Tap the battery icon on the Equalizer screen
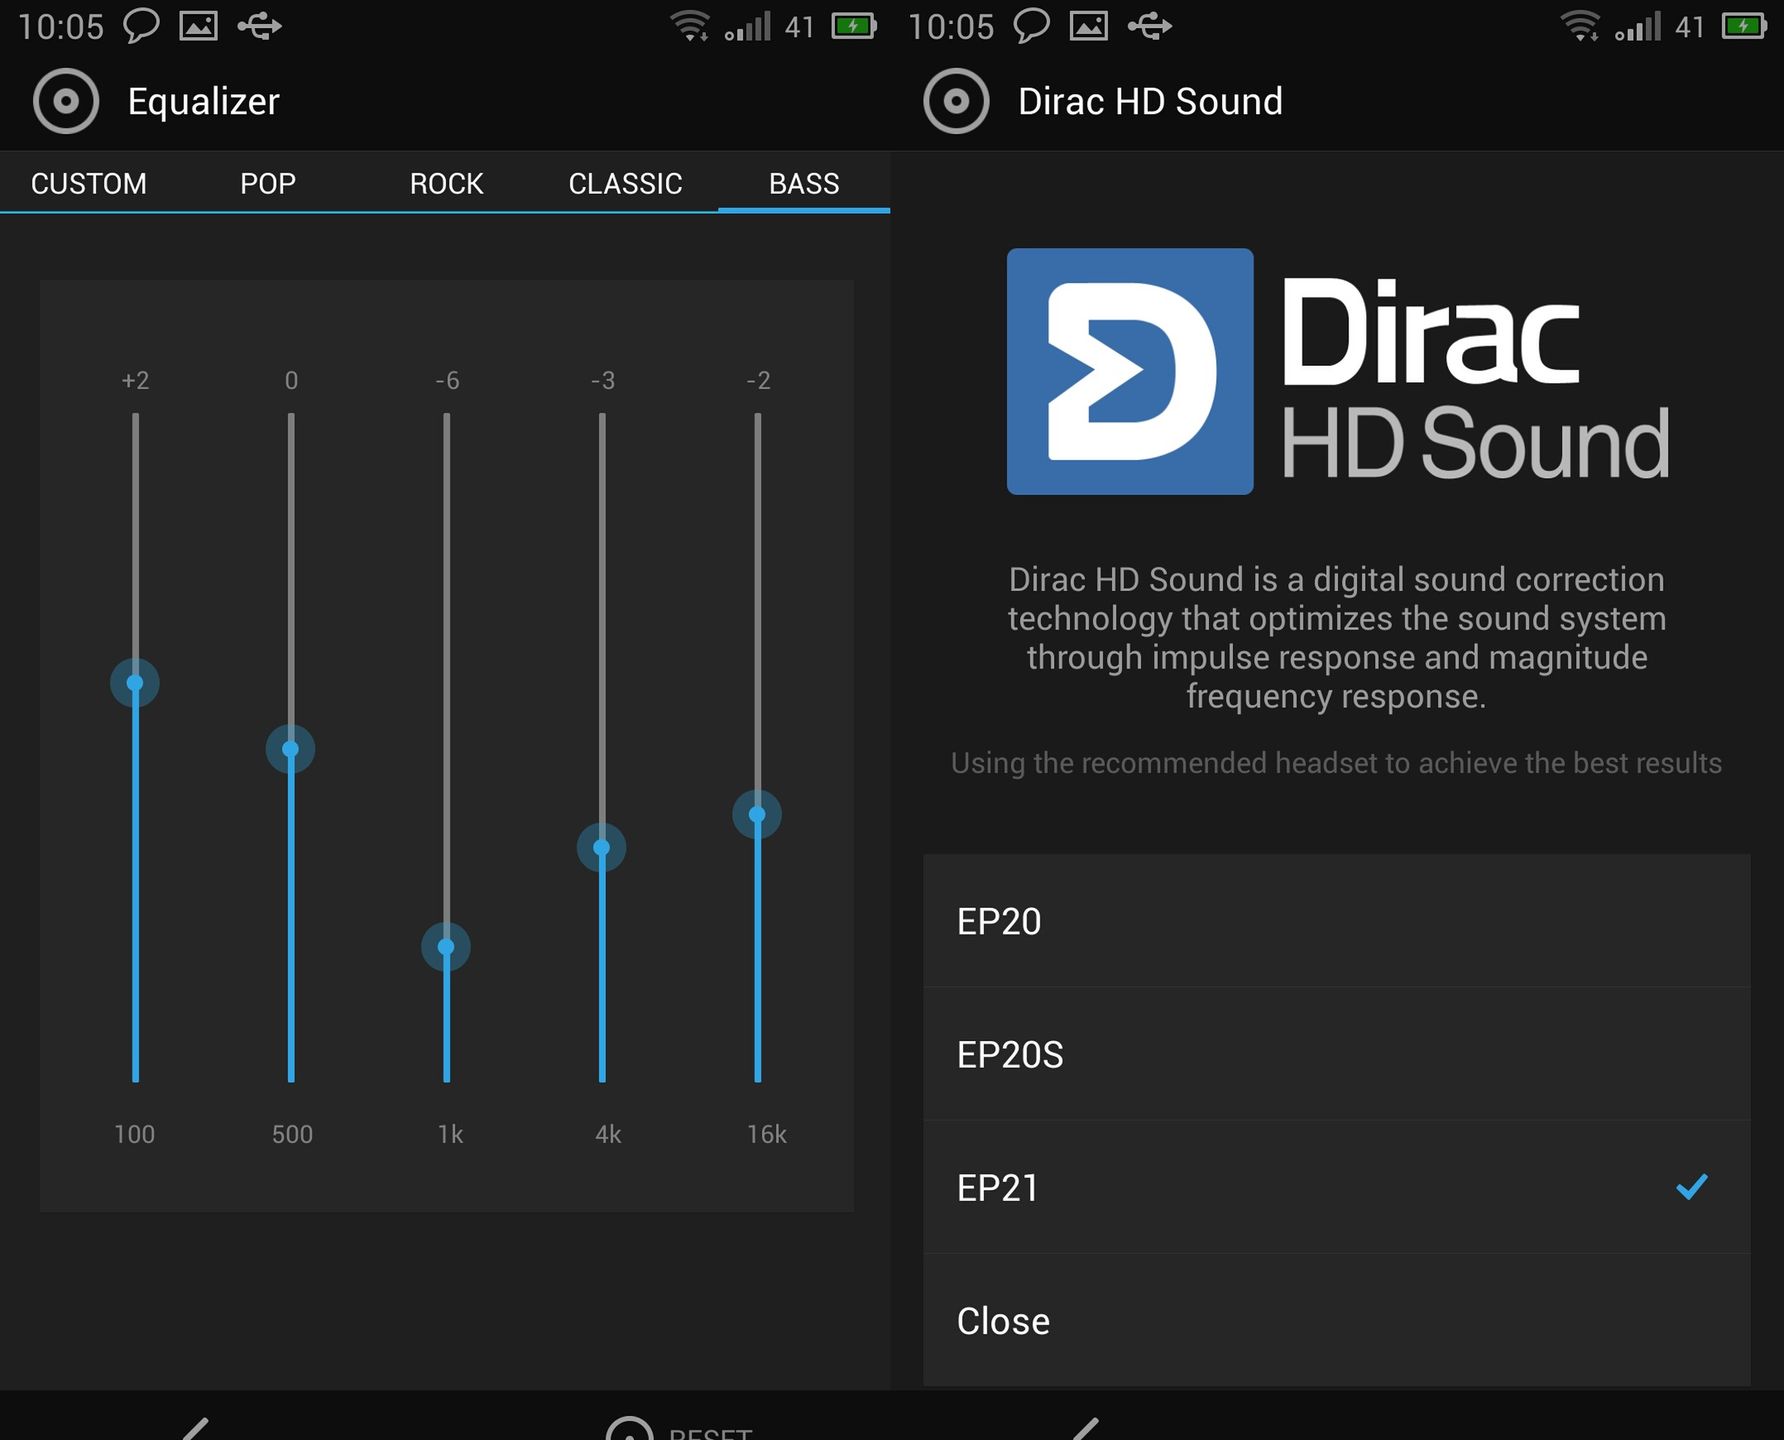The height and width of the screenshot is (1440, 1784). click(x=854, y=25)
